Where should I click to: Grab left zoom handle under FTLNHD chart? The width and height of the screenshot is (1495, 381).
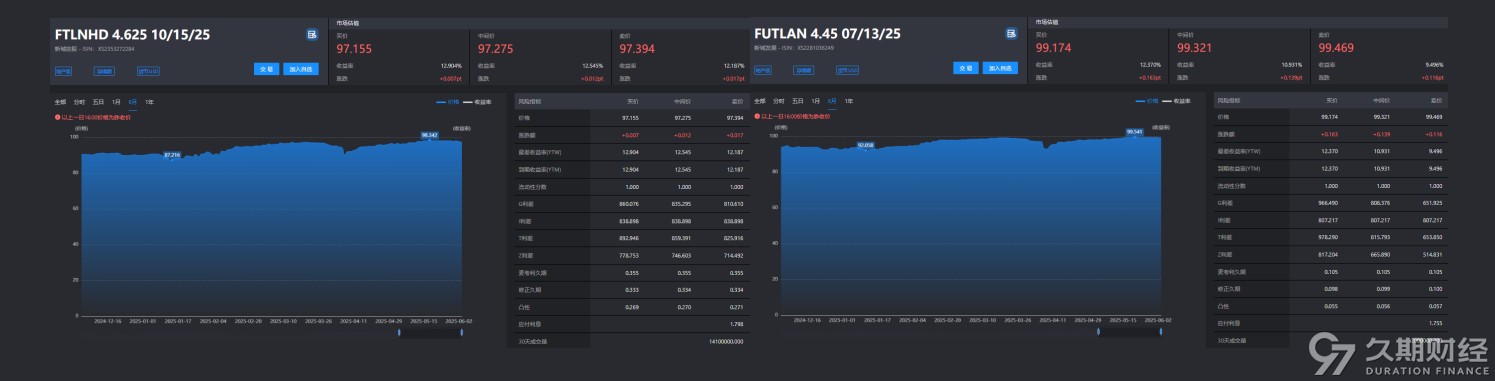coord(399,332)
